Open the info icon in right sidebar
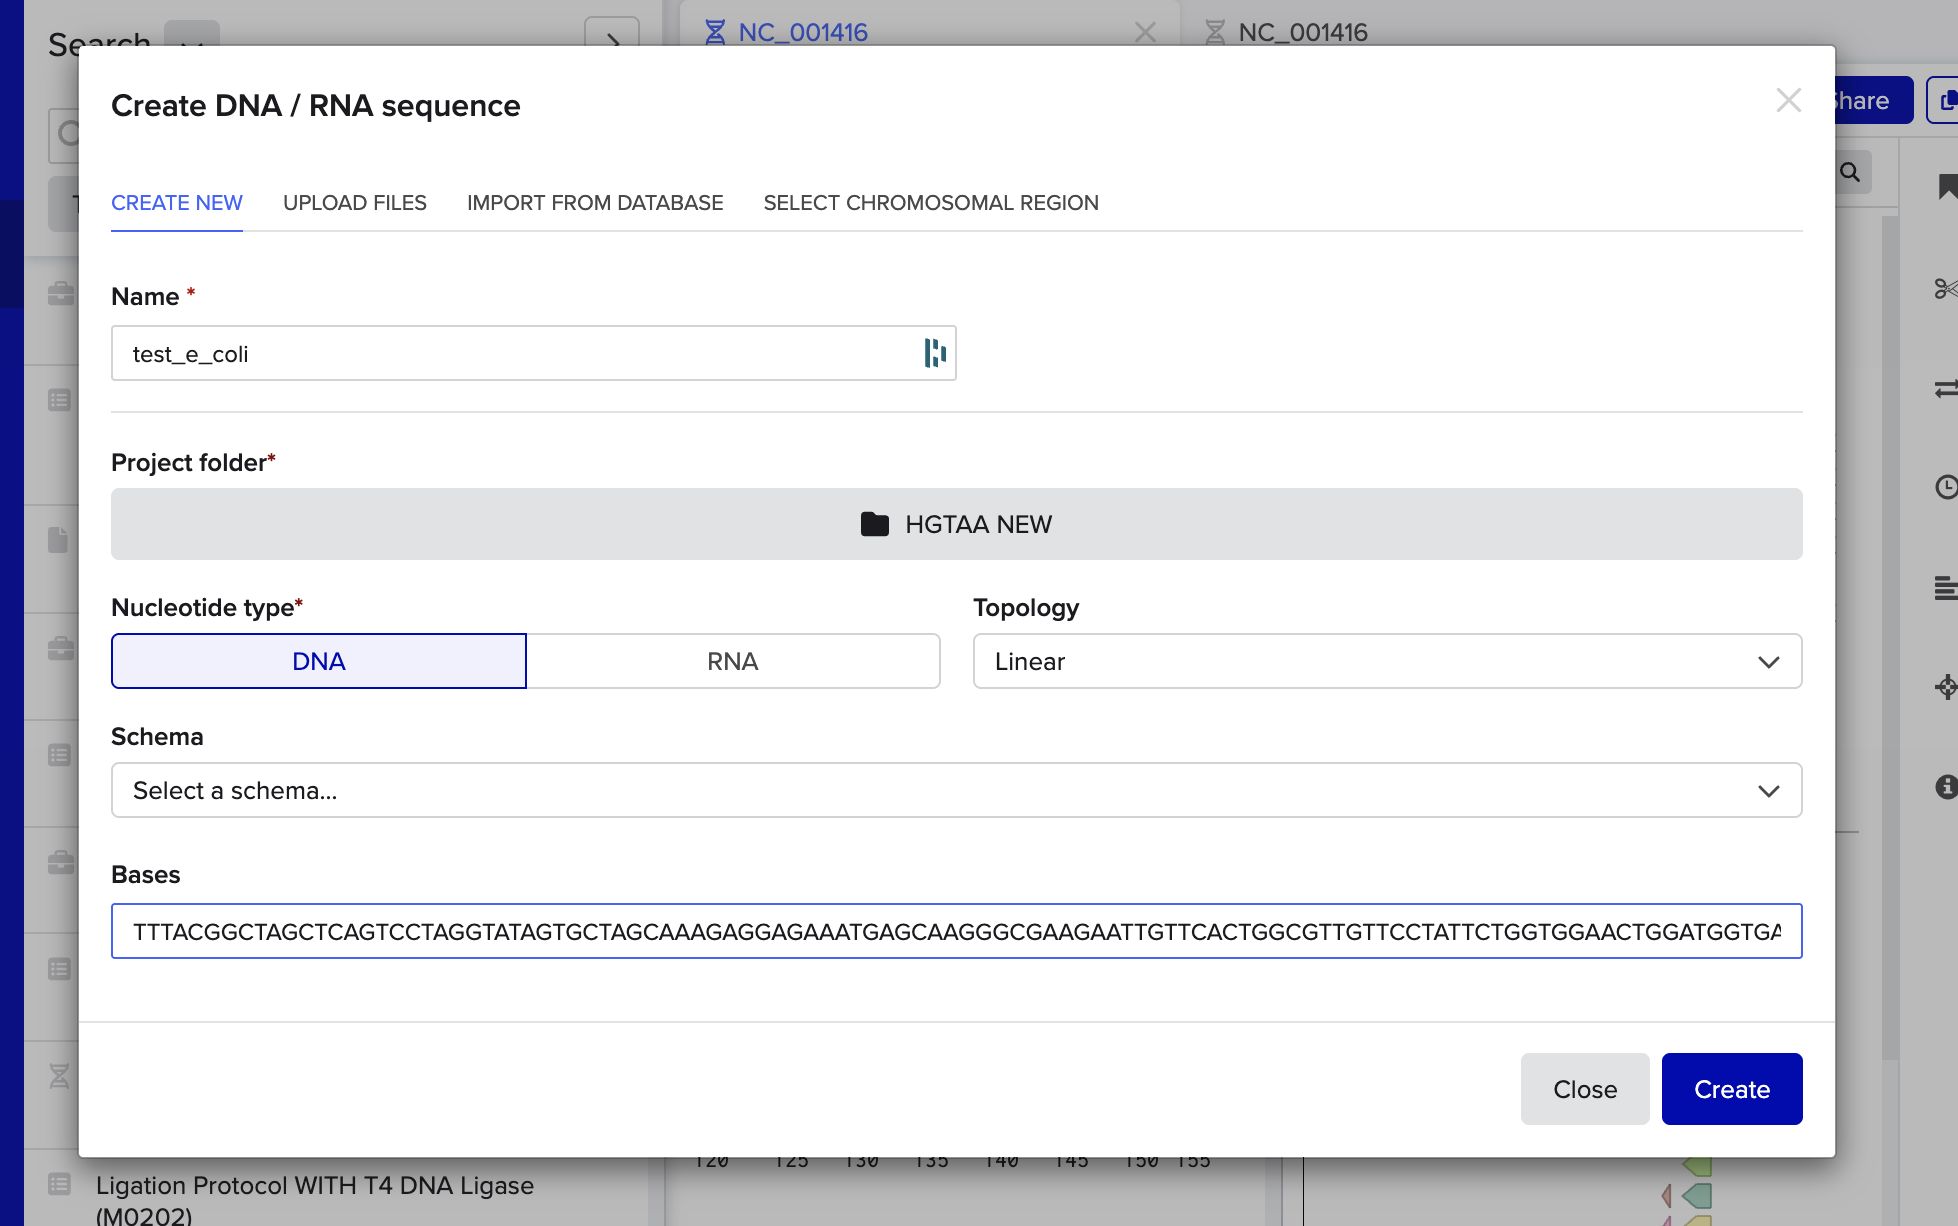Viewport: 1958px width, 1226px height. [1946, 787]
